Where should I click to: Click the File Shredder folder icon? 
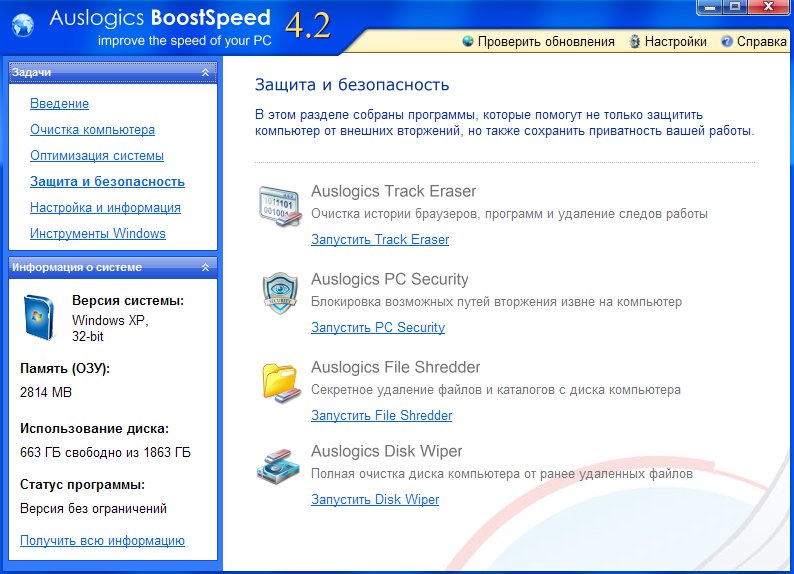(x=280, y=382)
